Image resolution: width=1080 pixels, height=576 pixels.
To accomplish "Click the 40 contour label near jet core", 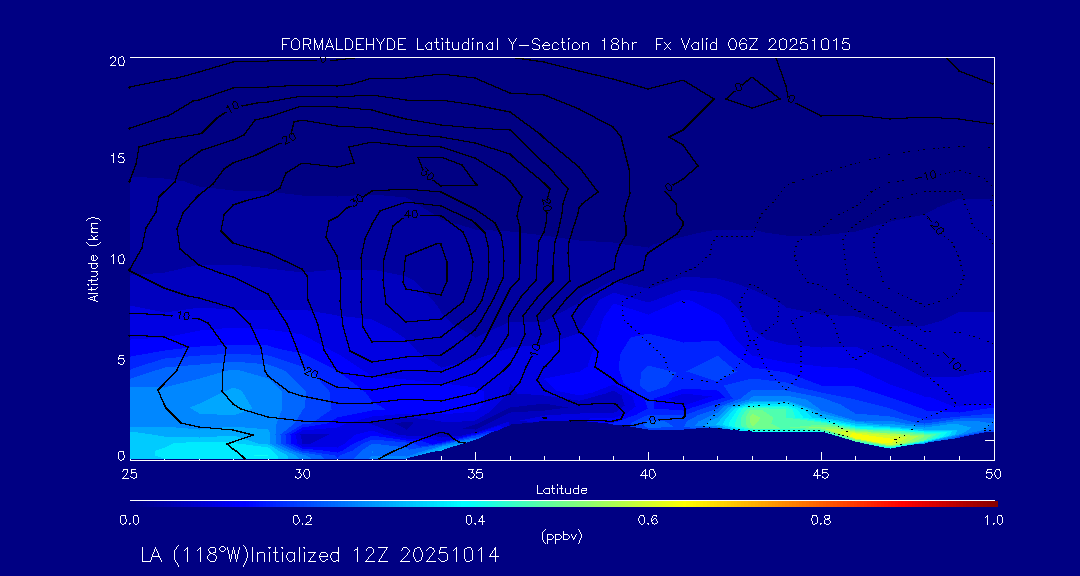I will point(411,214).
